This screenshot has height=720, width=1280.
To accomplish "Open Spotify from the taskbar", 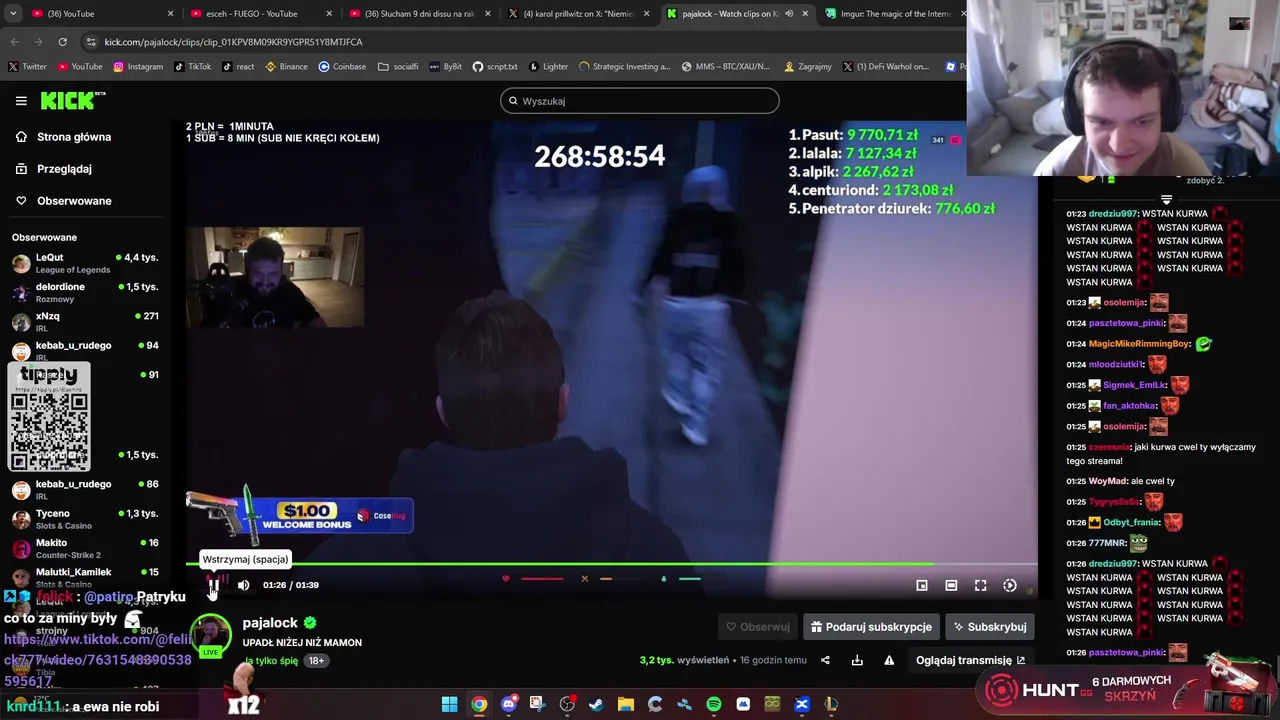I will [714, 705].
